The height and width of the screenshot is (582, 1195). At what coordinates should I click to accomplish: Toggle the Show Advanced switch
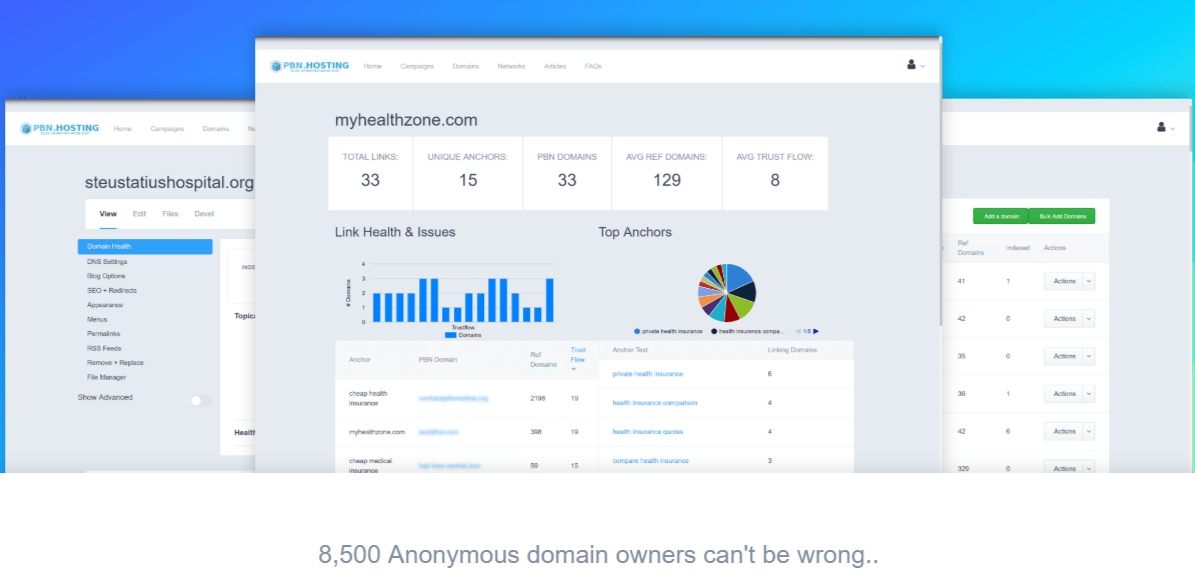(x=201, y=401)
